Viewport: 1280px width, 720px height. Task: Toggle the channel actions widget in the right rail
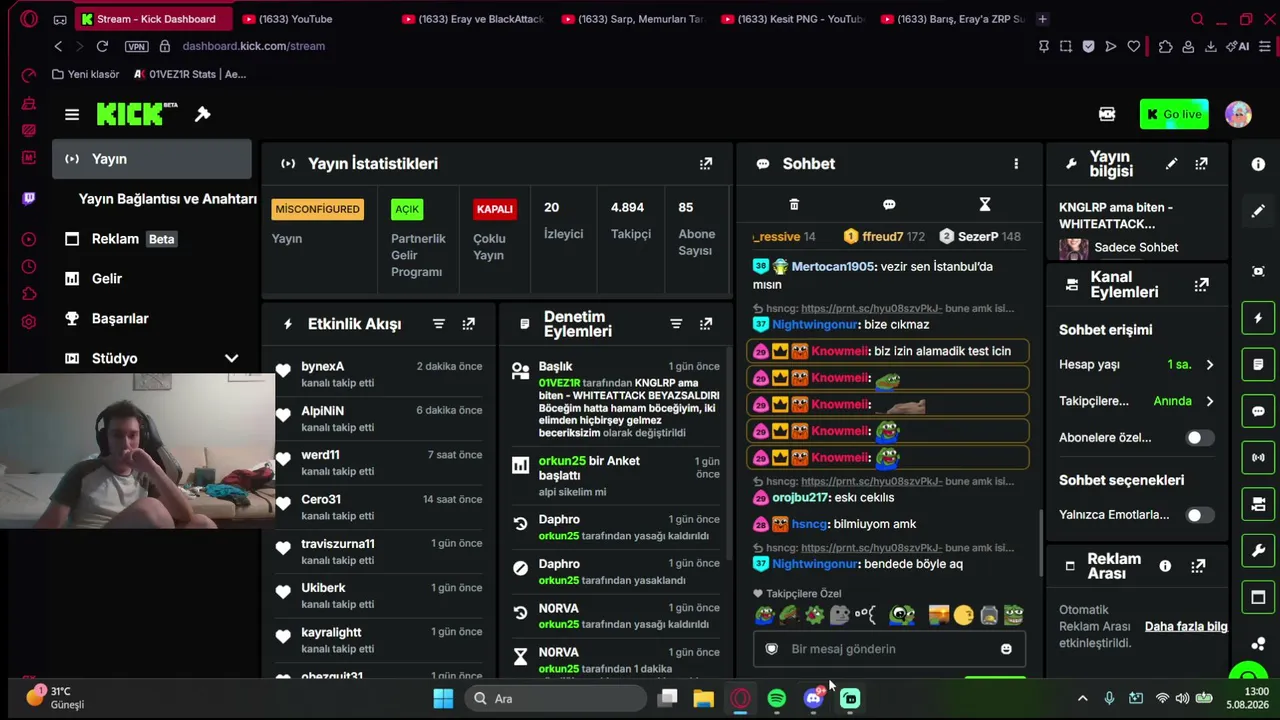[x=1258, y=503]
